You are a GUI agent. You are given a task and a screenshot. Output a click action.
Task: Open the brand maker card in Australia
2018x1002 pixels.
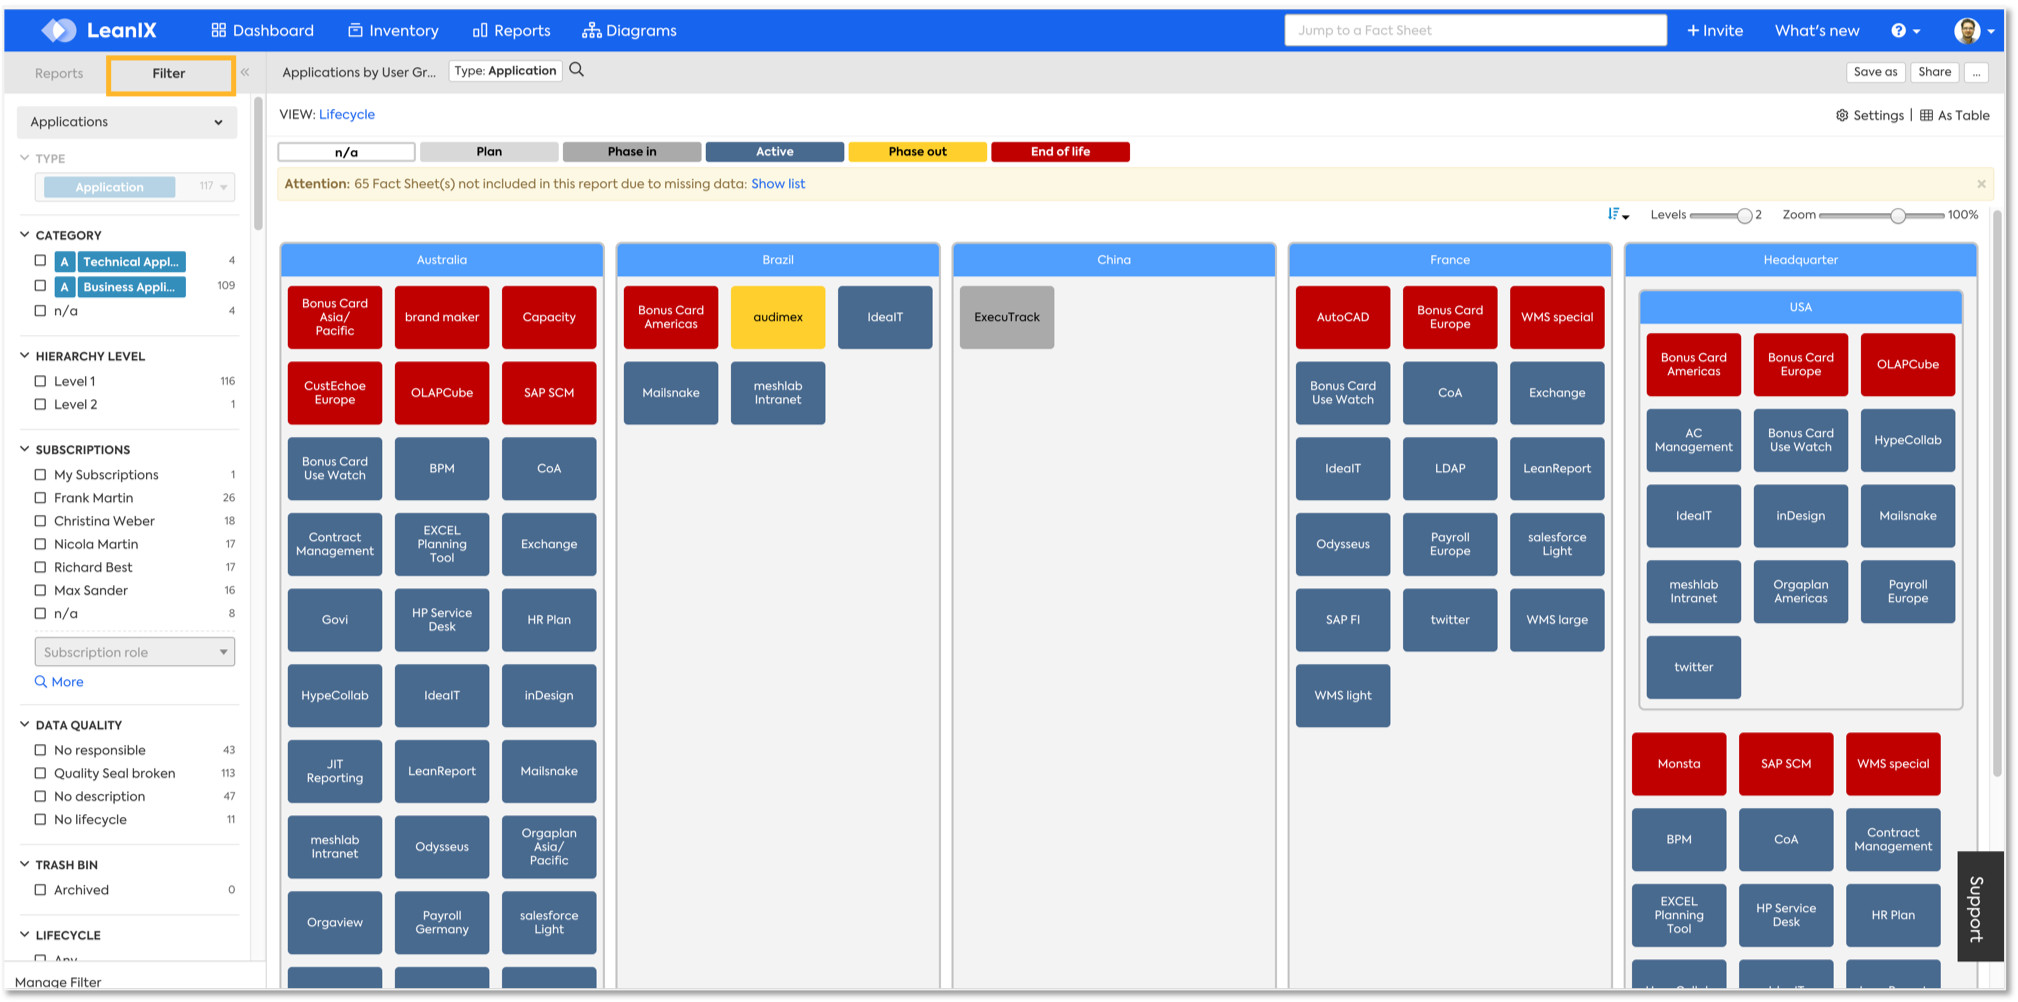click(442, 317)
